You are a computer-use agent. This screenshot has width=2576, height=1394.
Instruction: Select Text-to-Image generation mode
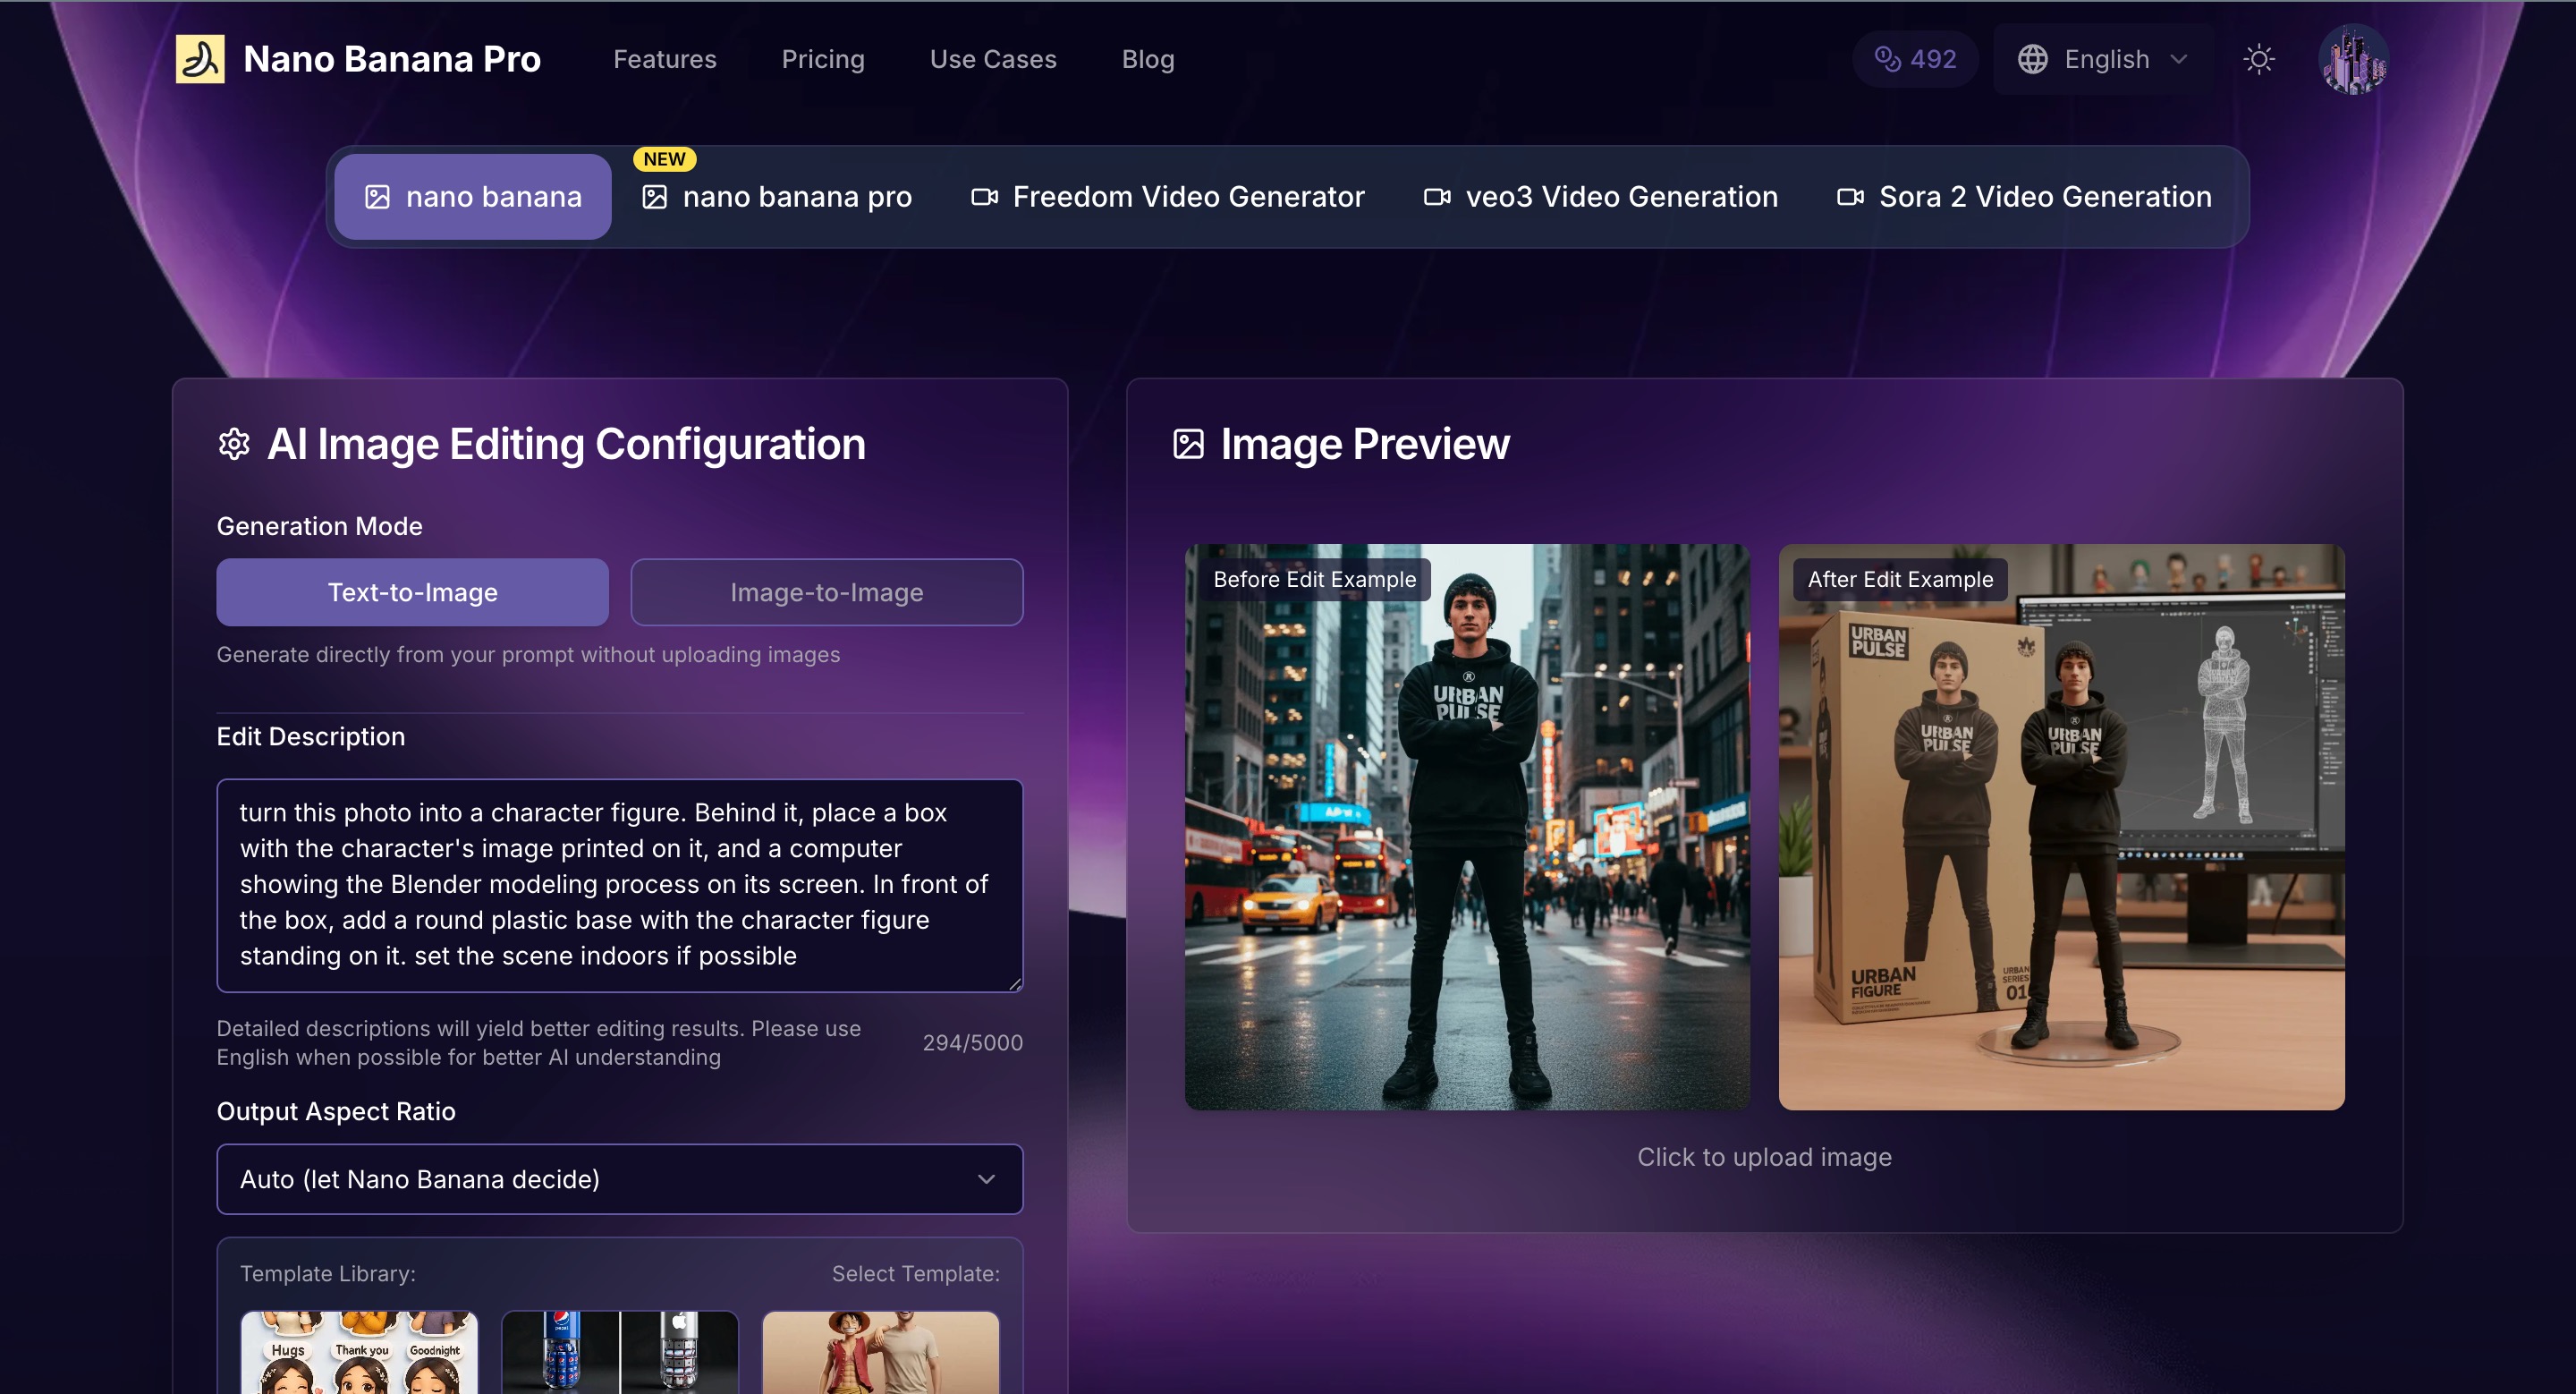pyautogui.click(x=412, y=592)
